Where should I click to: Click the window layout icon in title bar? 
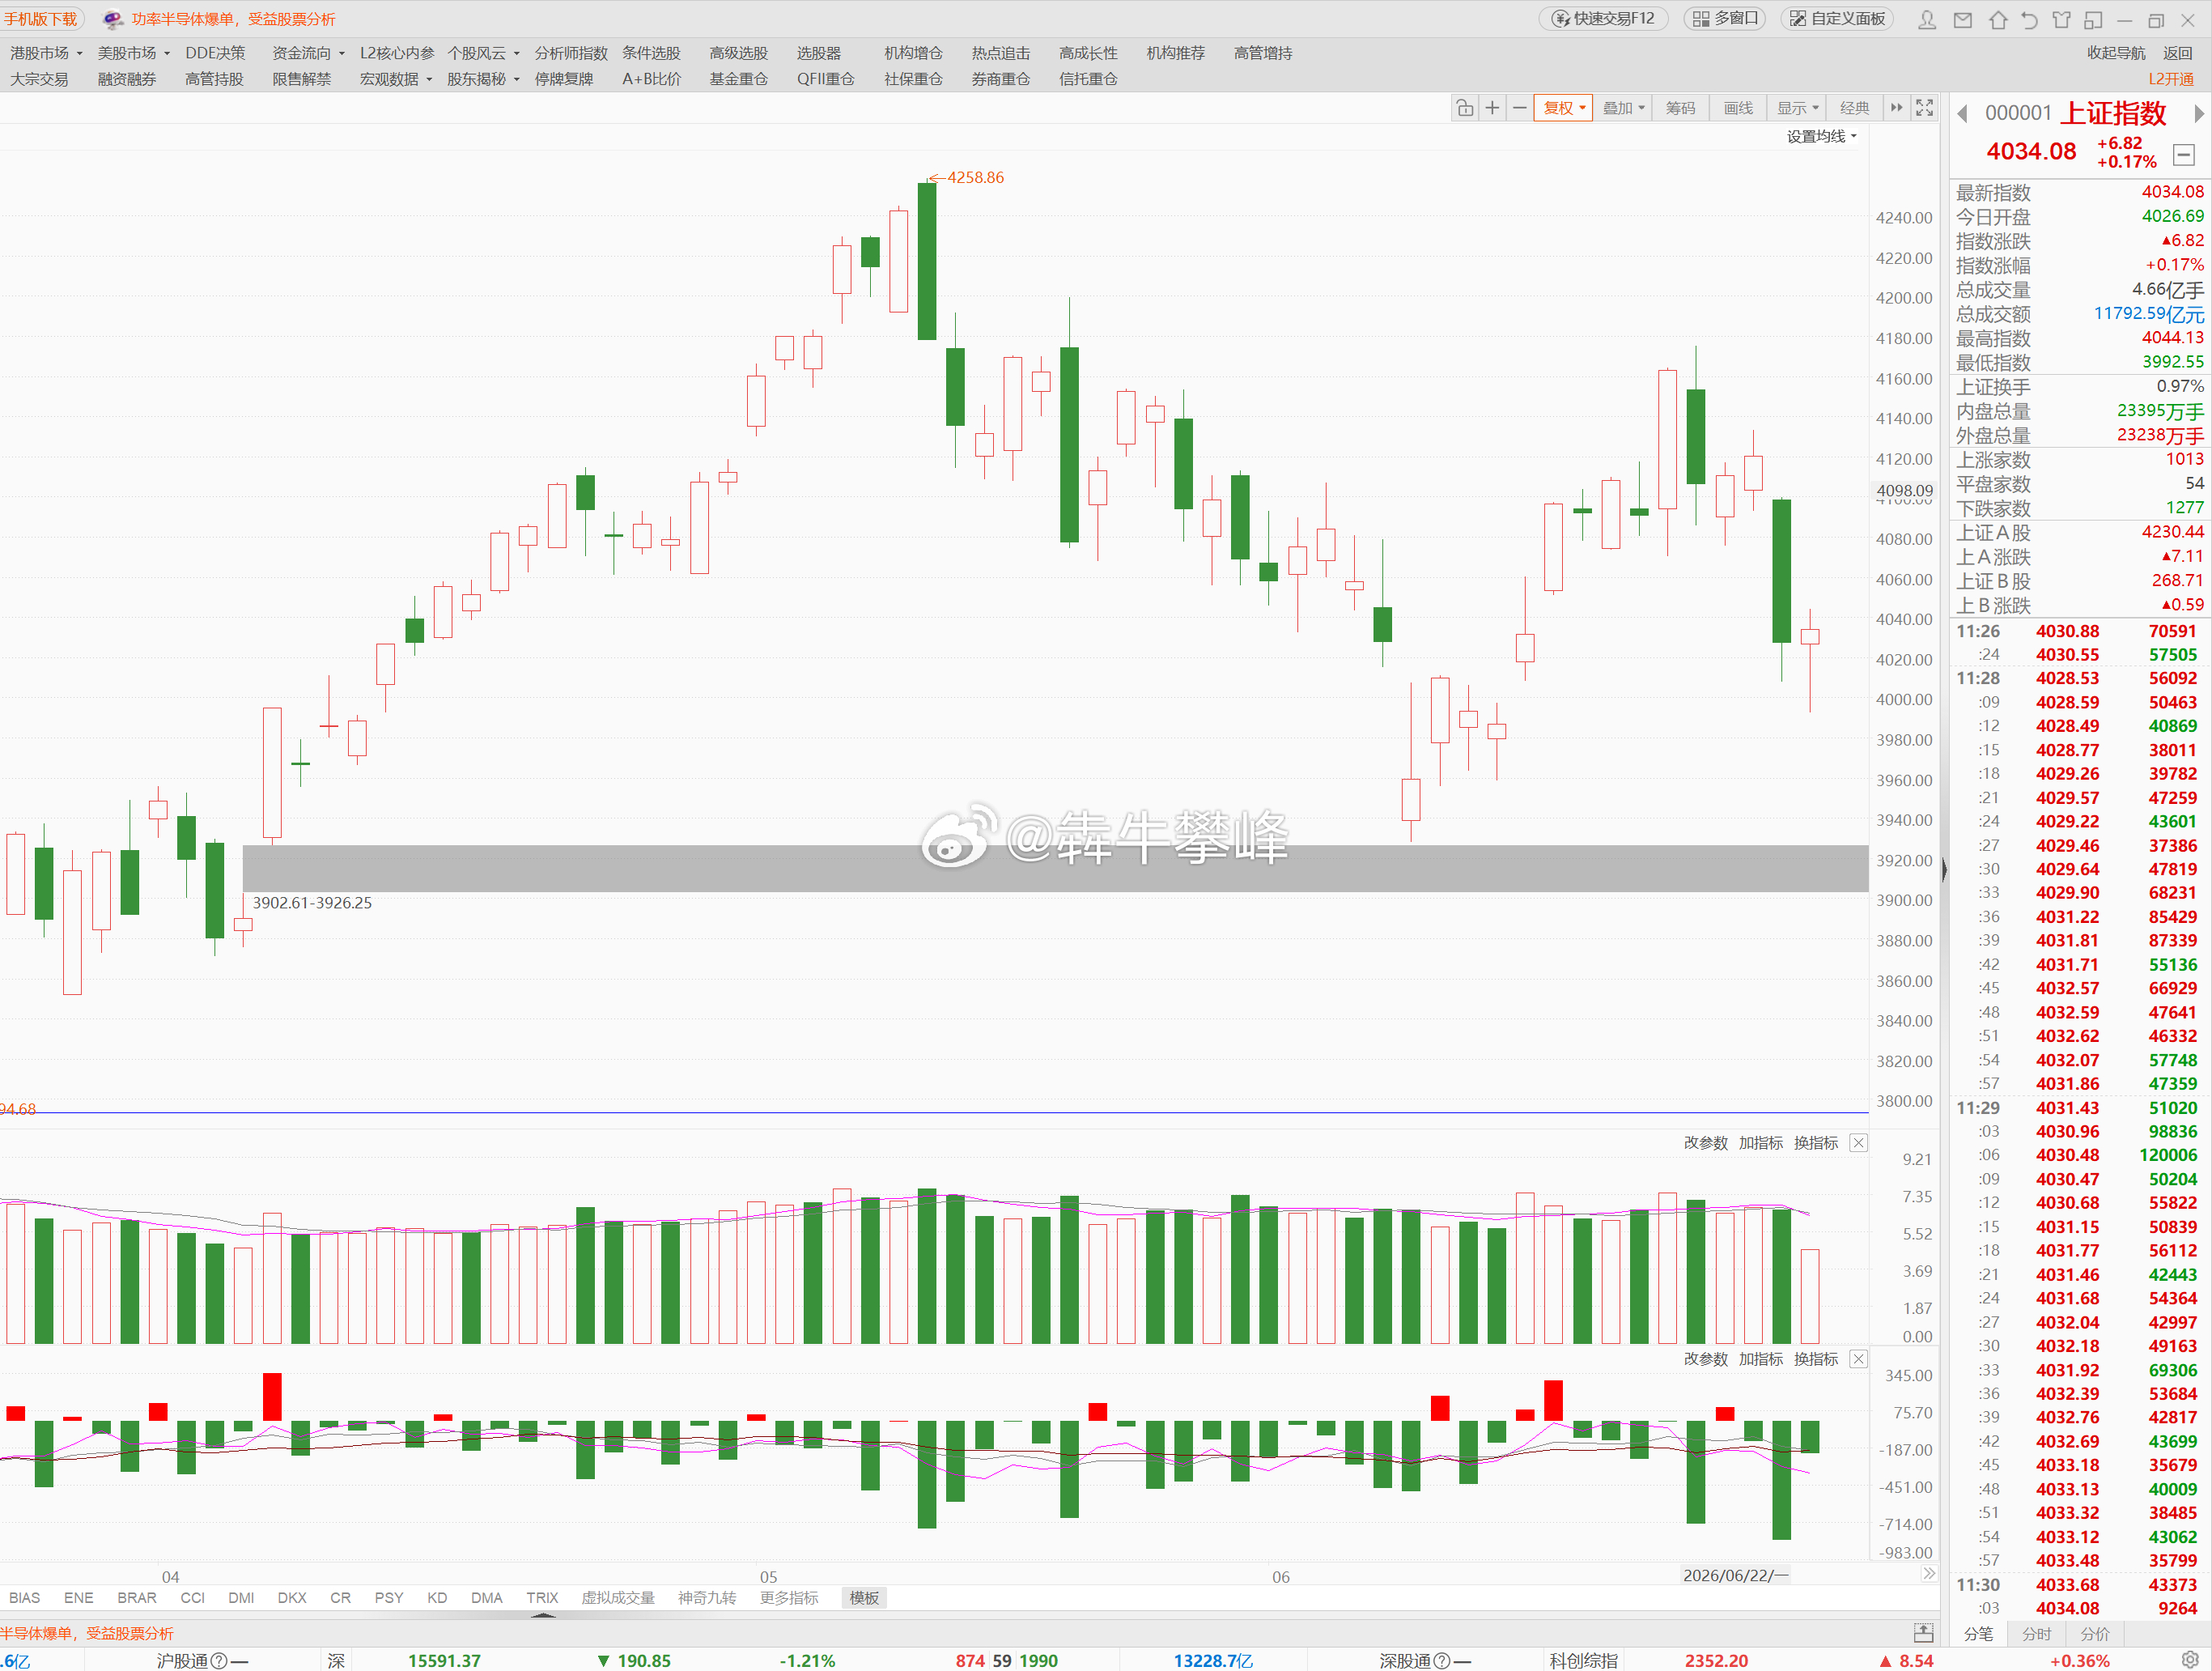tap(2093, 19)
